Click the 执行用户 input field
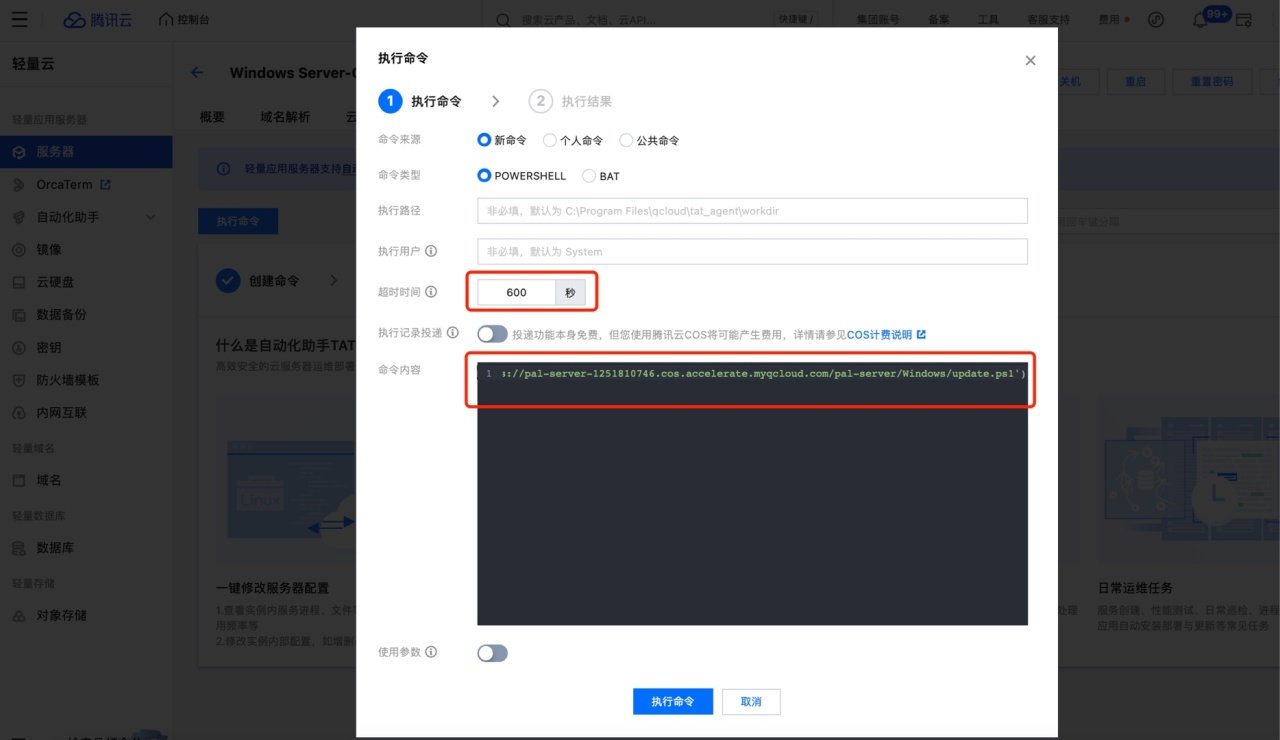Image resolution: width=1280 pixels, height=740 pixels. tap(752, 251)
